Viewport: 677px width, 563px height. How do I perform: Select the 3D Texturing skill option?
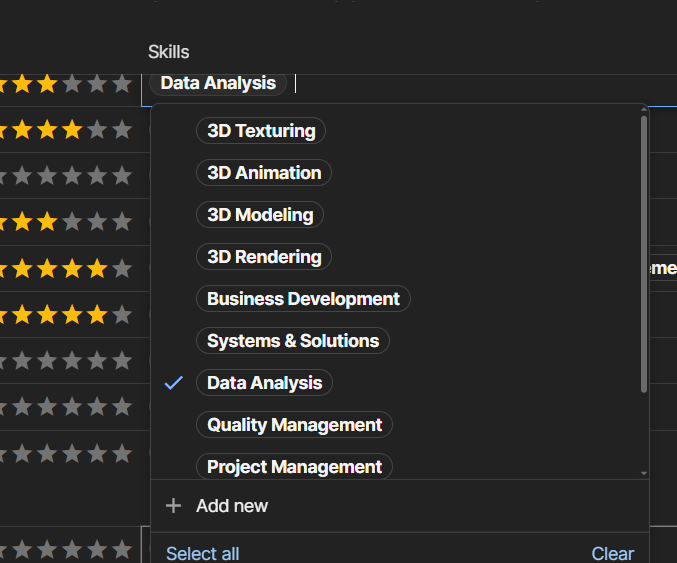[x=261, y=131]
